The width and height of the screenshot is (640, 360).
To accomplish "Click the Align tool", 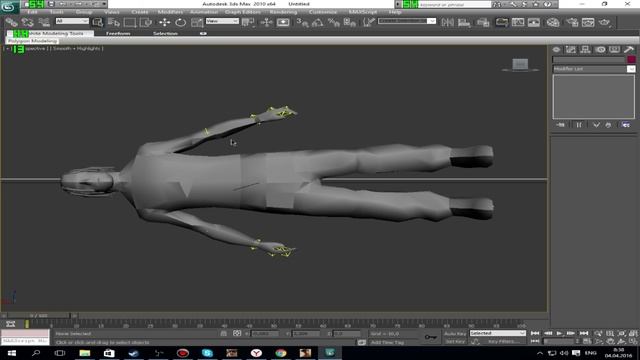I will click(464, 22).
